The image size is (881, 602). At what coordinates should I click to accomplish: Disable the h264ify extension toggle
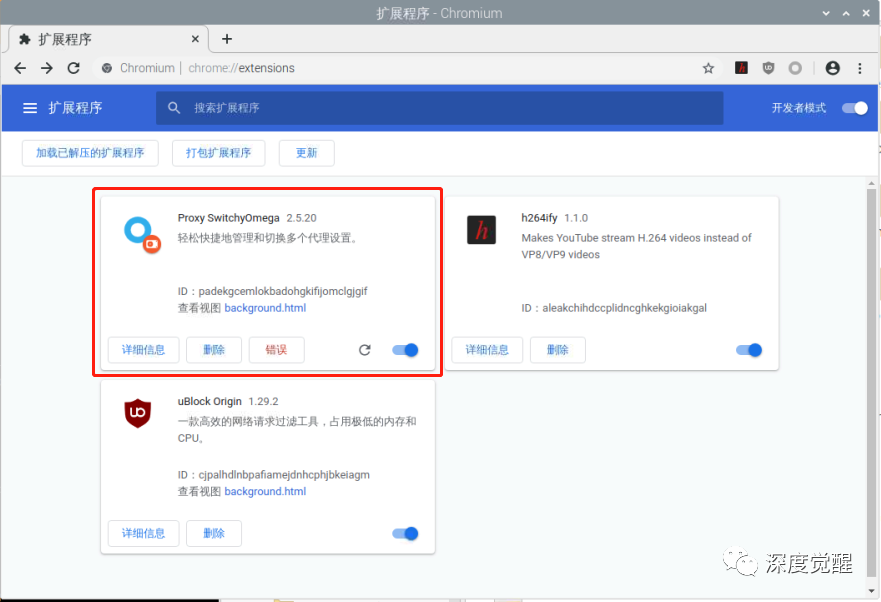click(749, 350)
